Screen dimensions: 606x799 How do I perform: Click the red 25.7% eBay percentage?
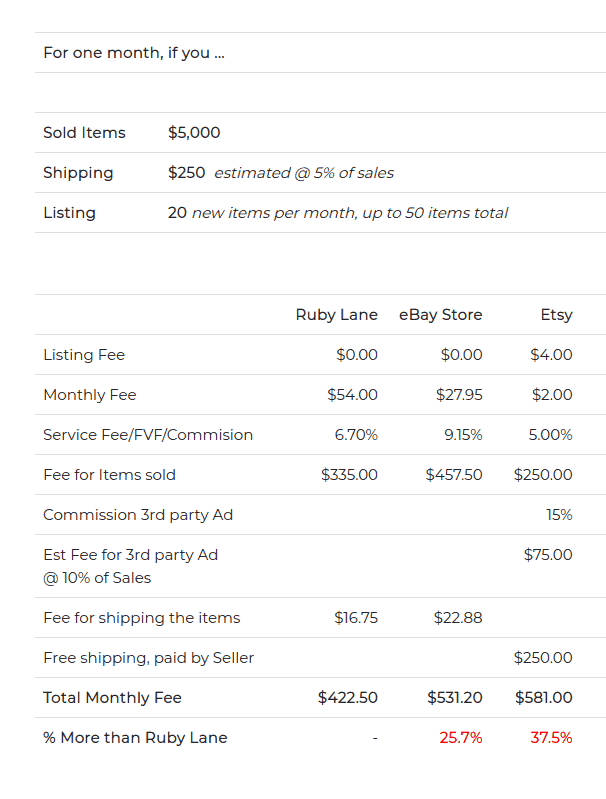(x=461, y=738)
